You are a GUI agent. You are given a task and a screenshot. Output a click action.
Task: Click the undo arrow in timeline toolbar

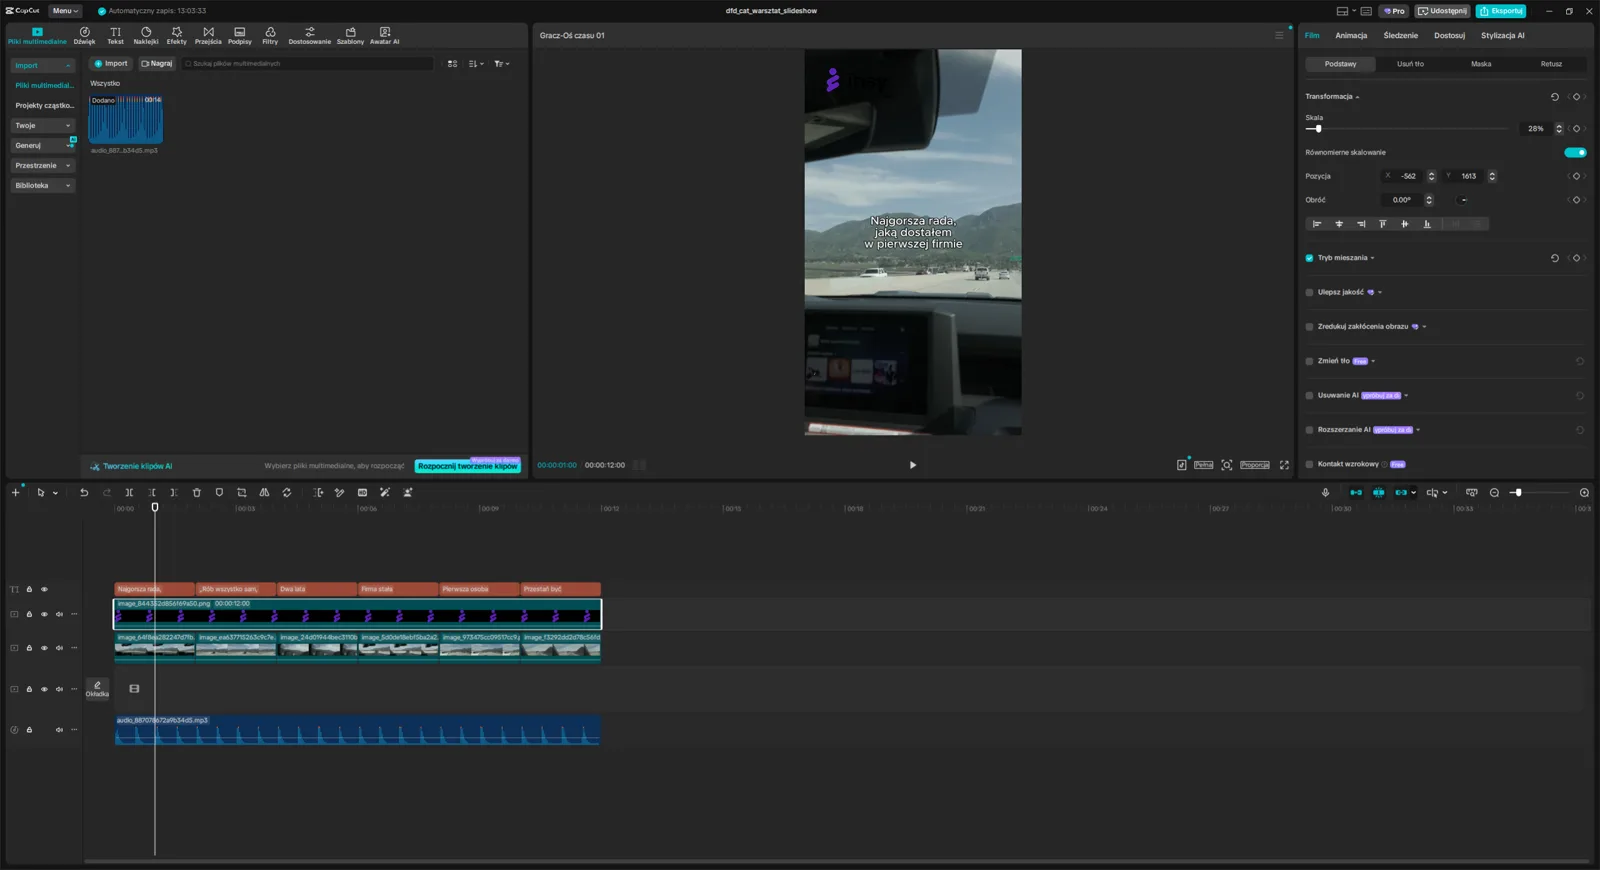pos(84,493)
